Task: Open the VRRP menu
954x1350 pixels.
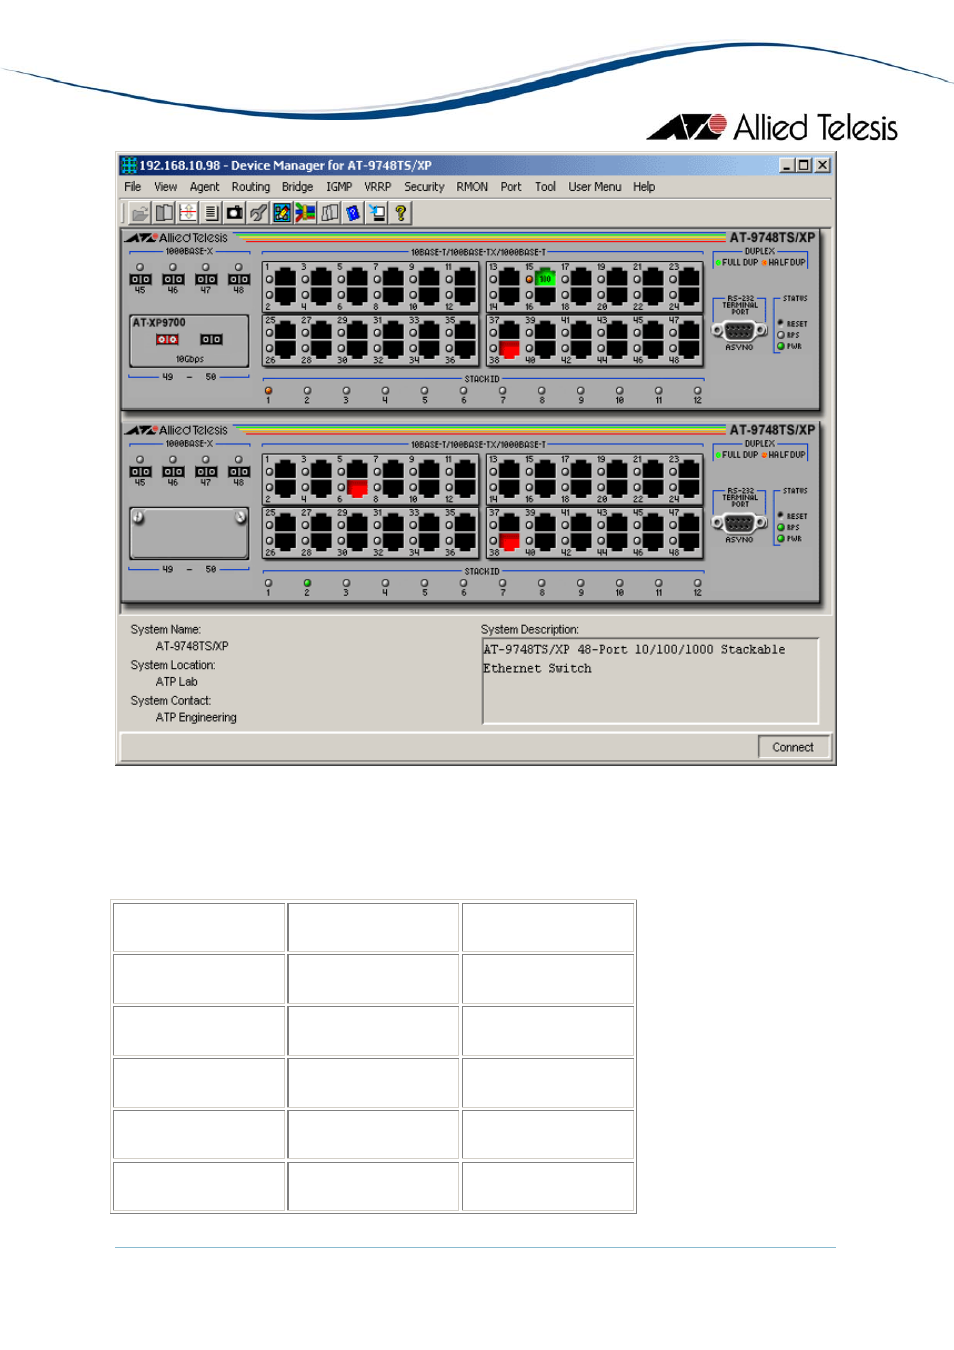Action: click(378, 187)
